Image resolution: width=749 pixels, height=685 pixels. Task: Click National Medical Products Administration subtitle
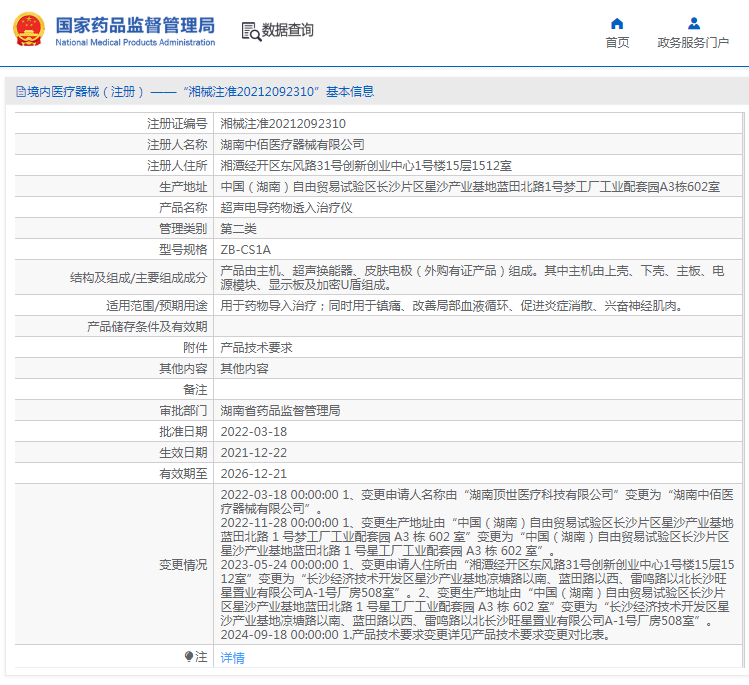point(135,43)
